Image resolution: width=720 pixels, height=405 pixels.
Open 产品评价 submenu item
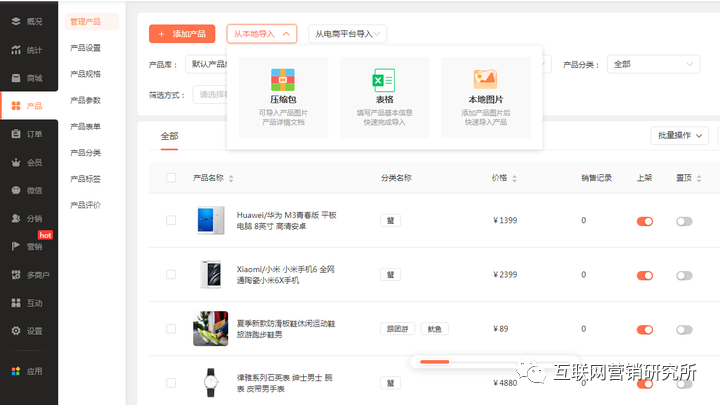pos(85,205)
